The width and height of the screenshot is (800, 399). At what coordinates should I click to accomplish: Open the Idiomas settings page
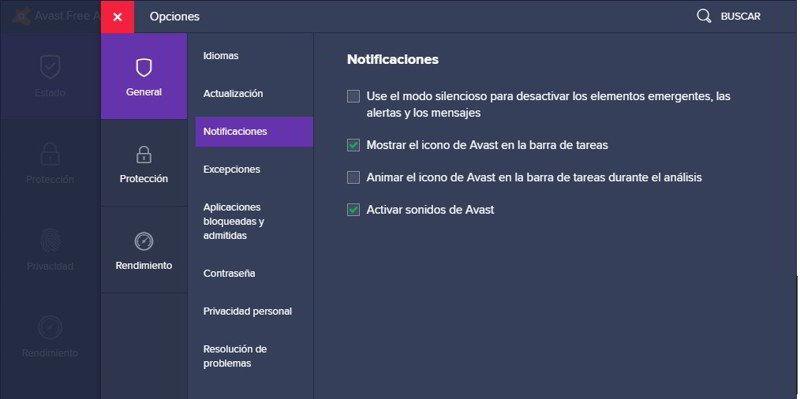pyautogui.click(x=221, y=56)
